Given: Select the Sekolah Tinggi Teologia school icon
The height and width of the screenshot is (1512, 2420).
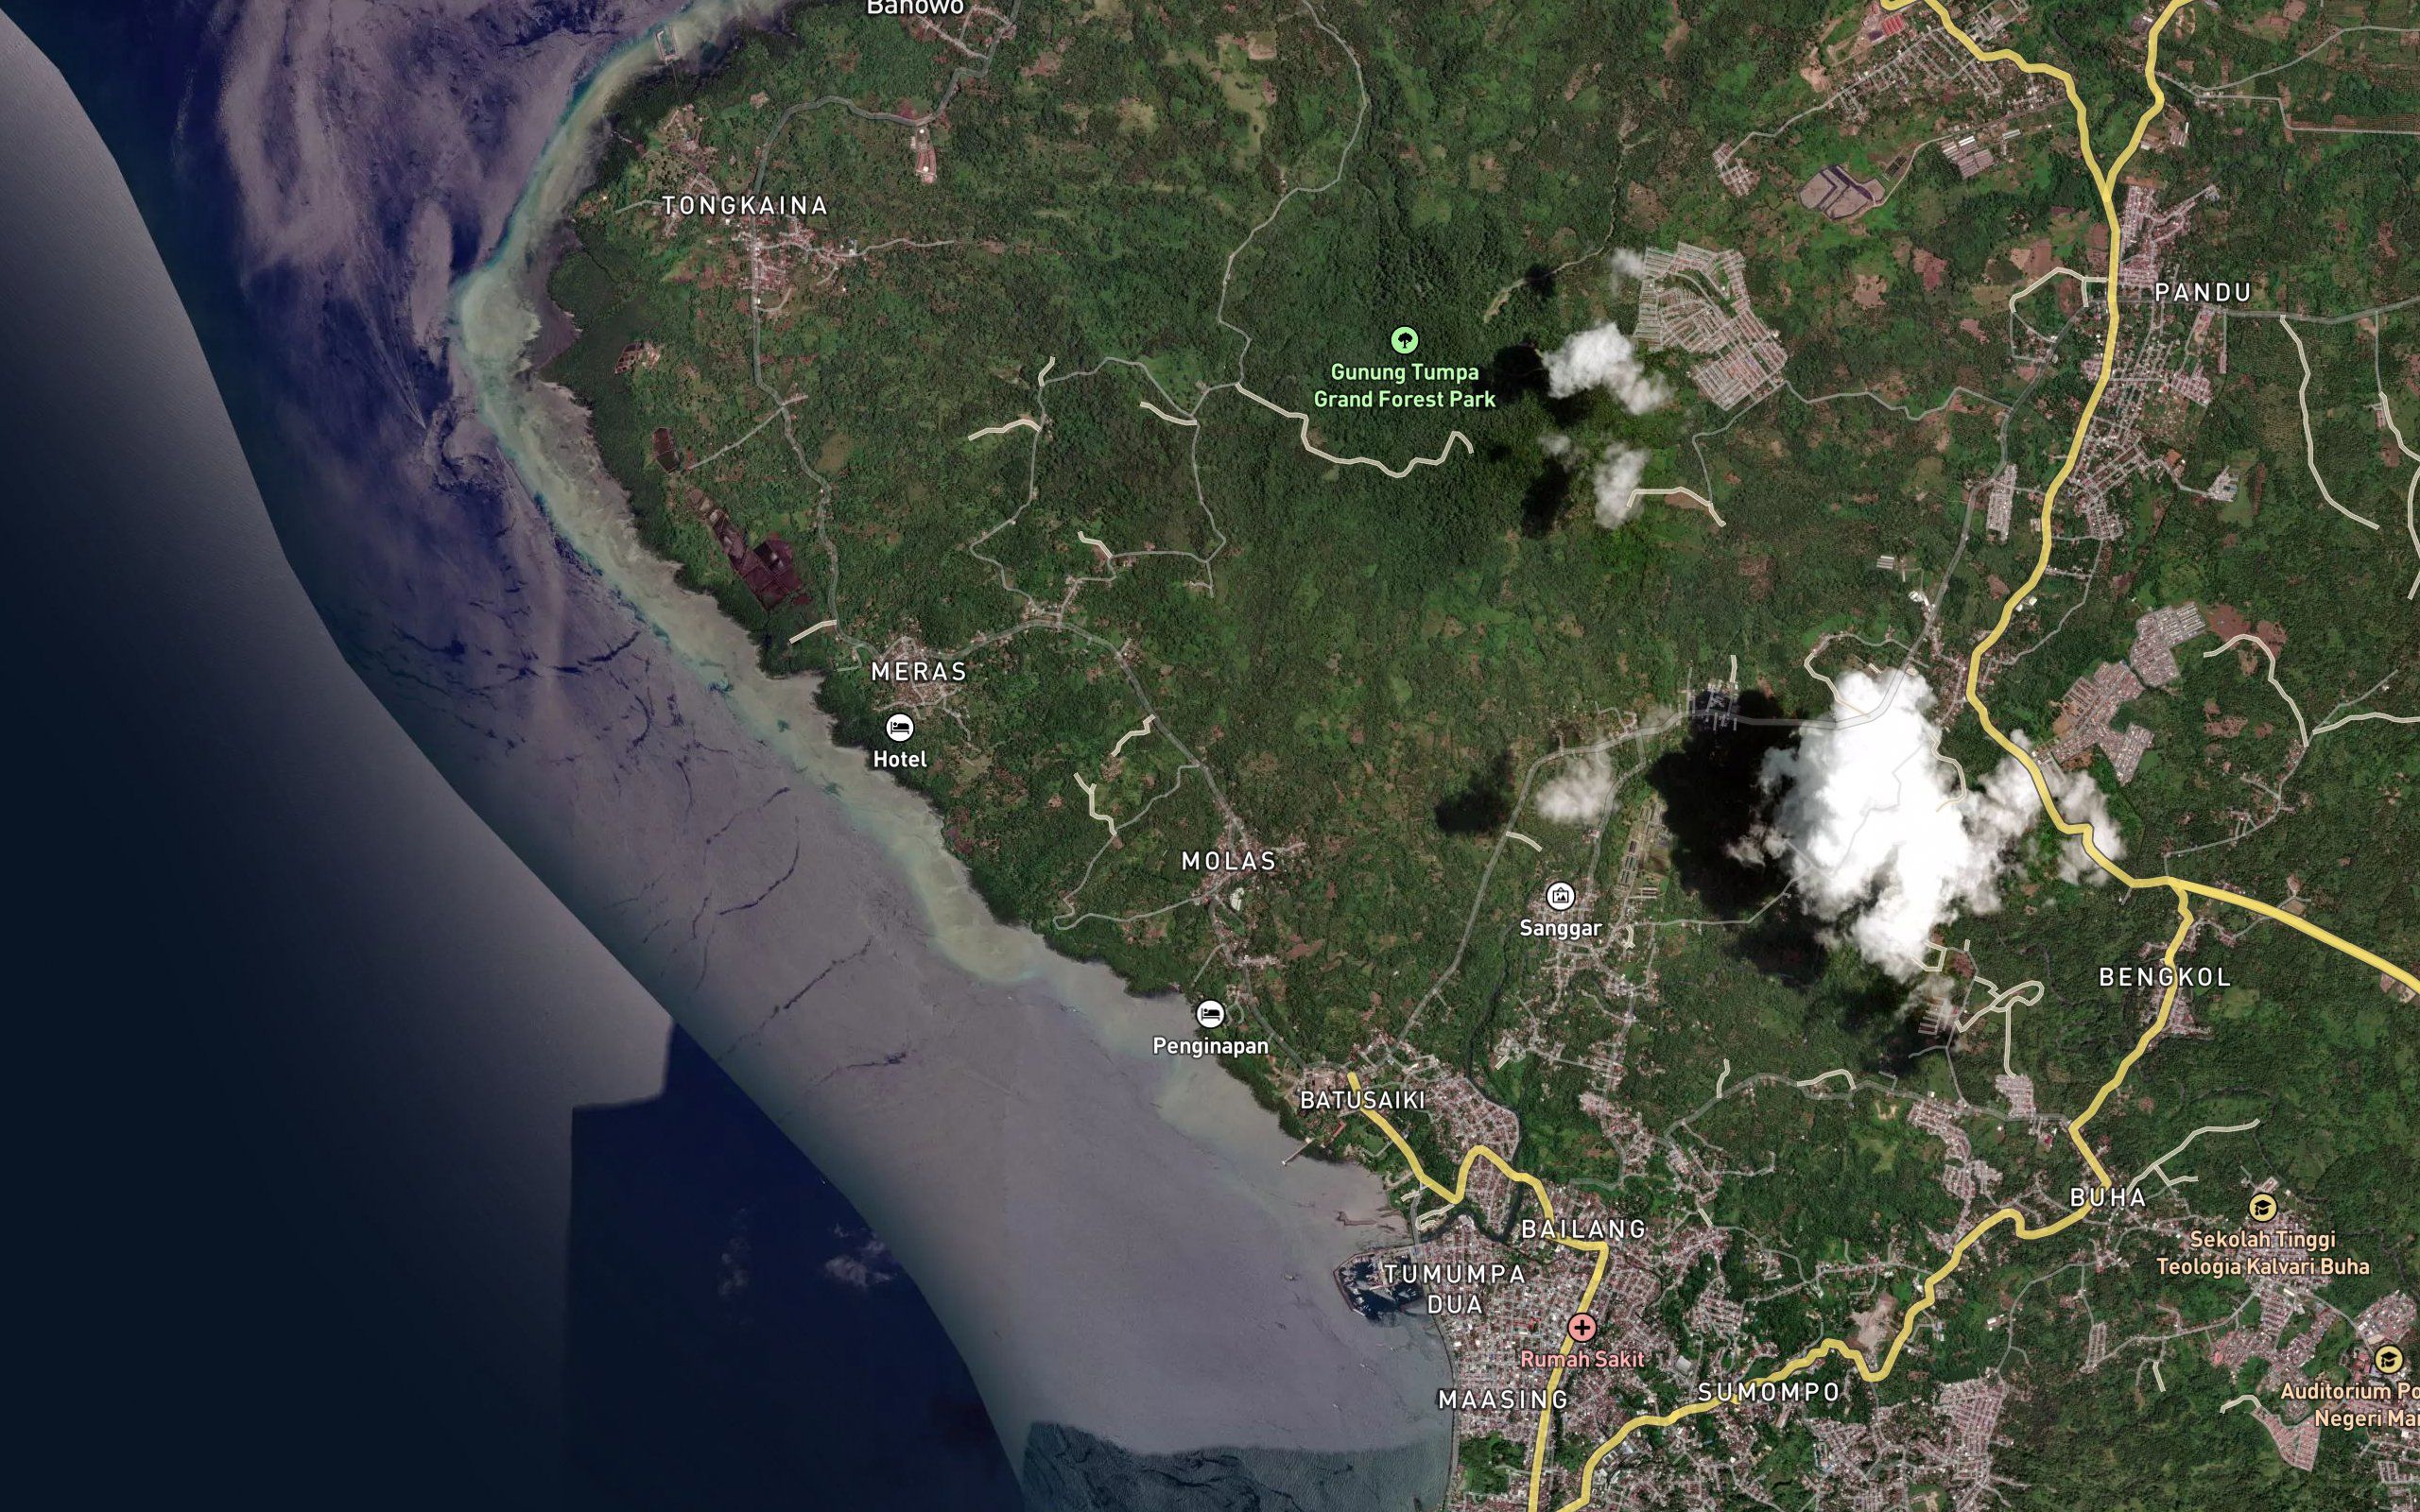Looking at the screenshot, I should tap(2262, 1207).
